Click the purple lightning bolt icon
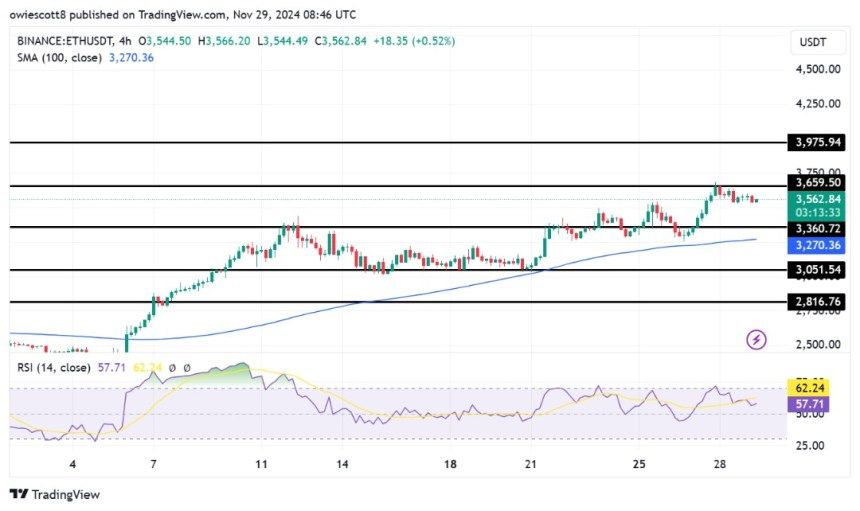860x511 pixels. click(x=756, y=340)
